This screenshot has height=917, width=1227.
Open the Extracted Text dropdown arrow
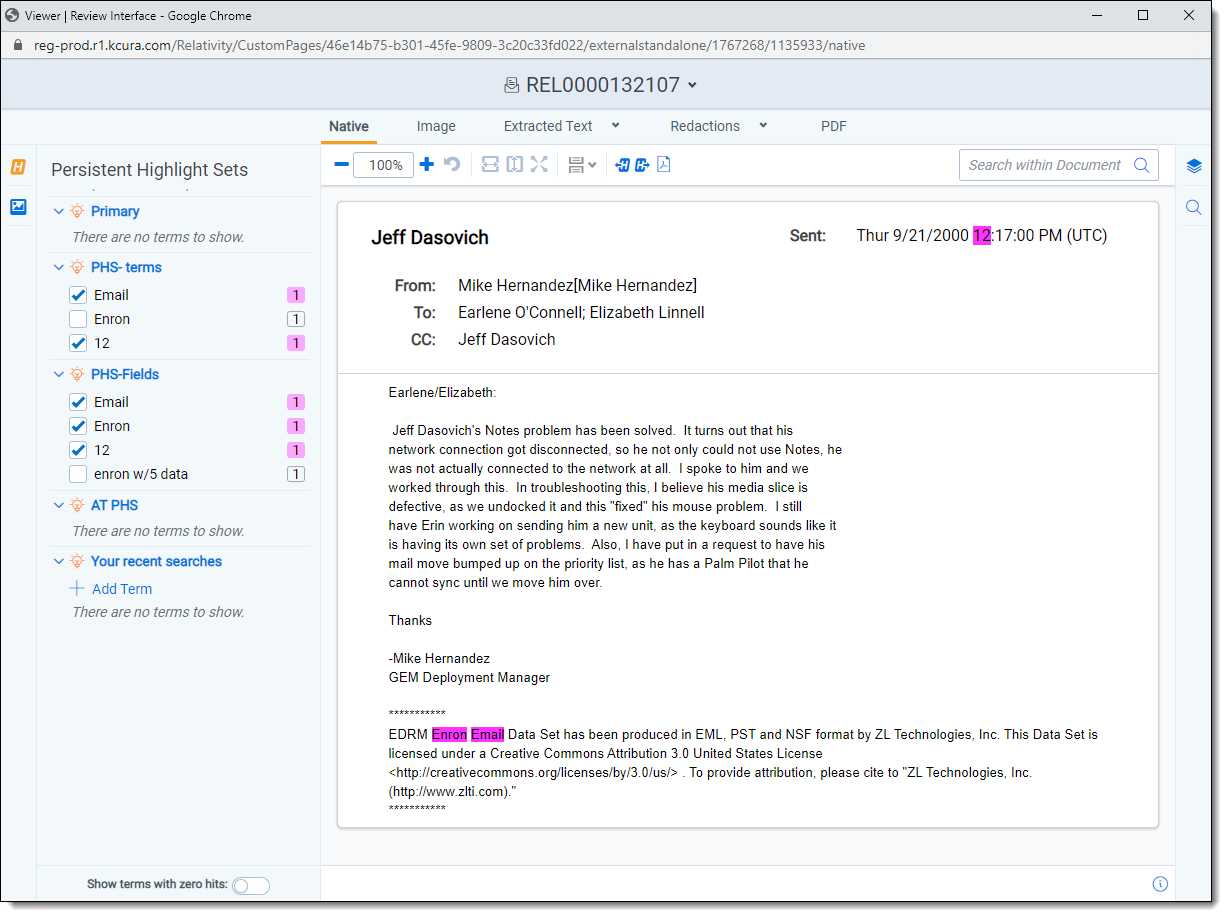[x=616, y=126]
